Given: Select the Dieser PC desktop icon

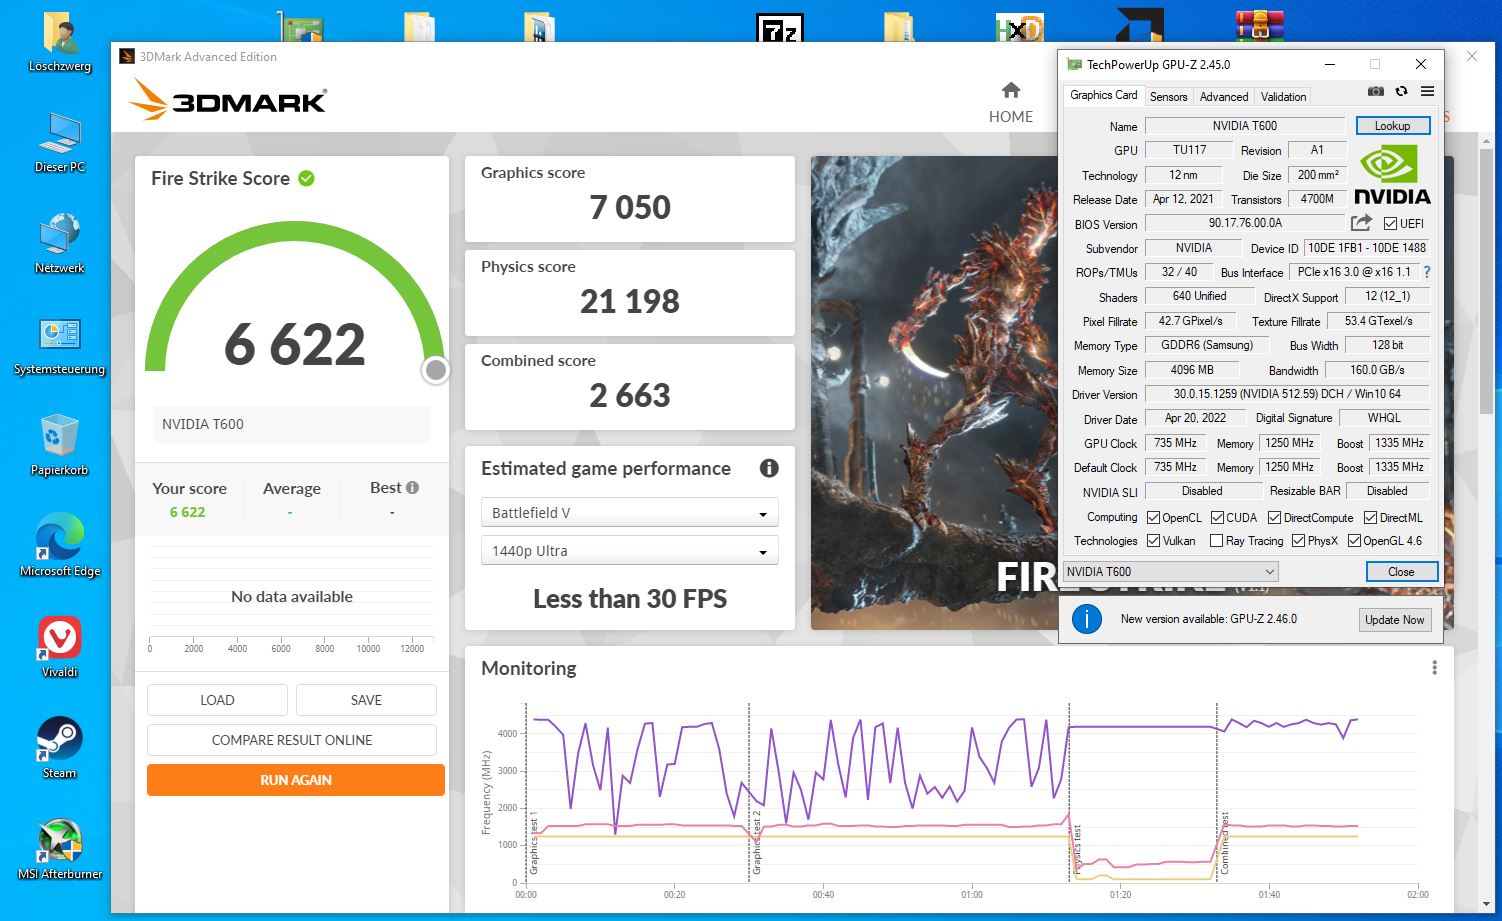Looking at the screenshot, I should click(x=60, y=143).
